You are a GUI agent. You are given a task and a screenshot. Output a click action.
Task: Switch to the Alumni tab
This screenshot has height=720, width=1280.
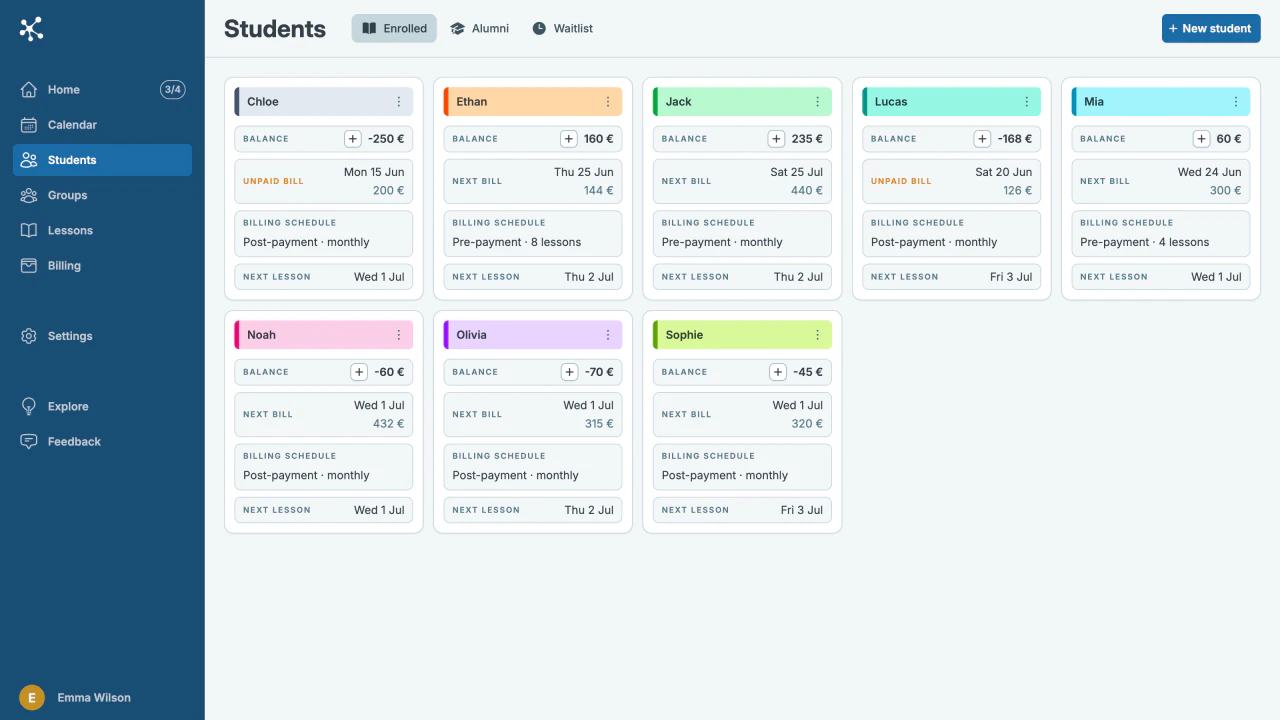[x=479, y=28]
